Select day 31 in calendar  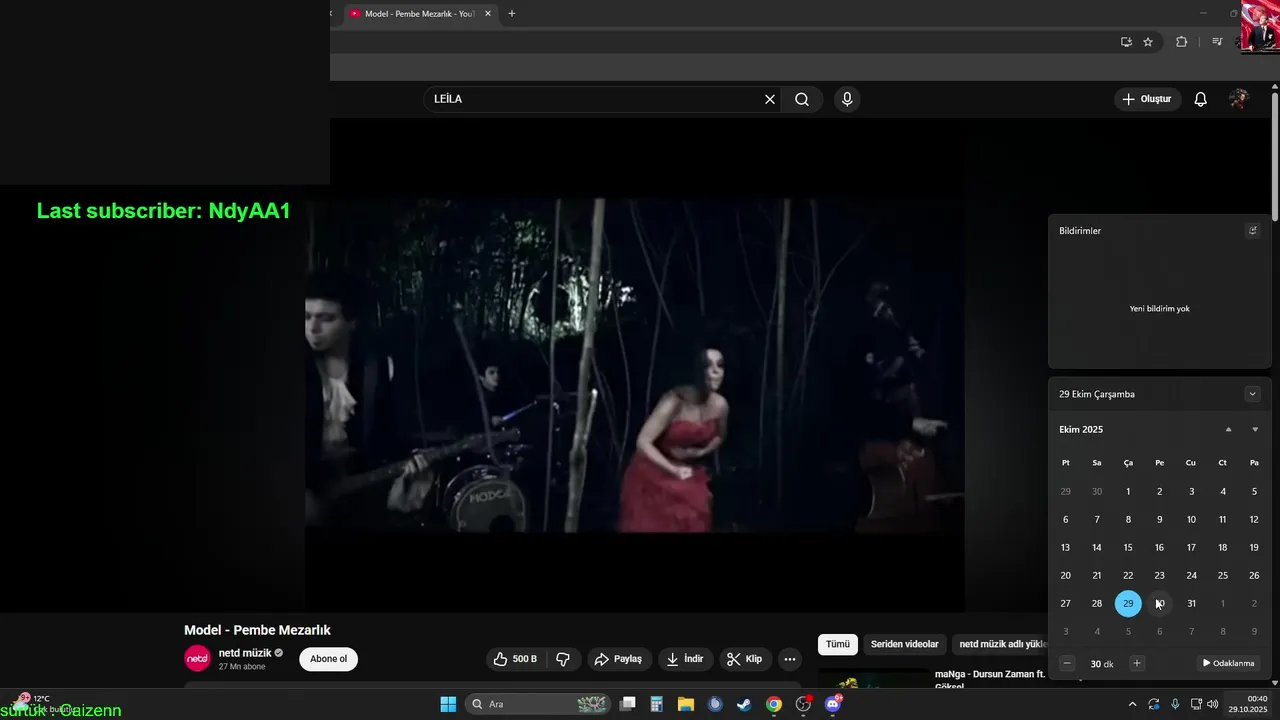[1191, 603]
